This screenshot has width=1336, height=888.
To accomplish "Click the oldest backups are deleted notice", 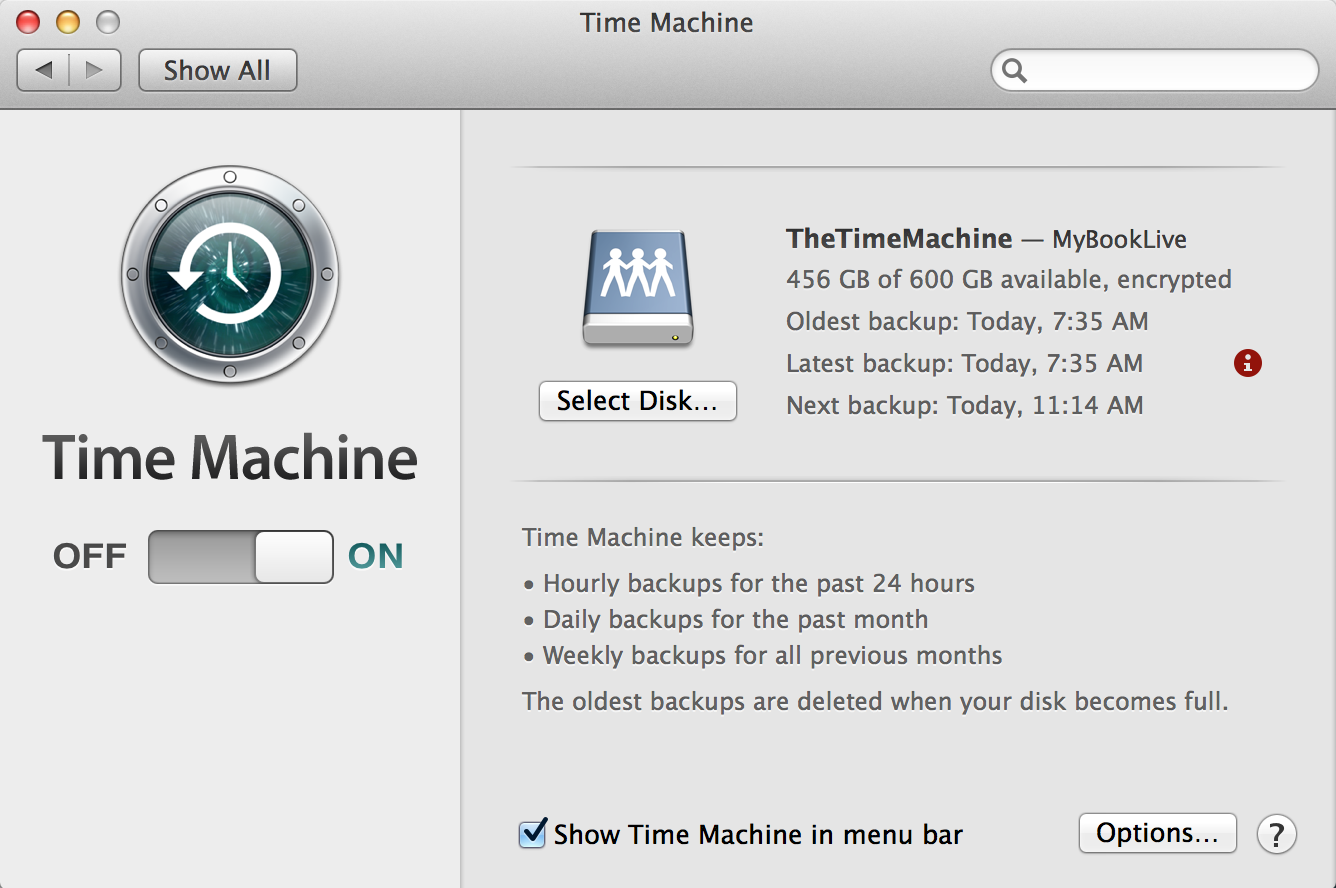I will 875,701.
